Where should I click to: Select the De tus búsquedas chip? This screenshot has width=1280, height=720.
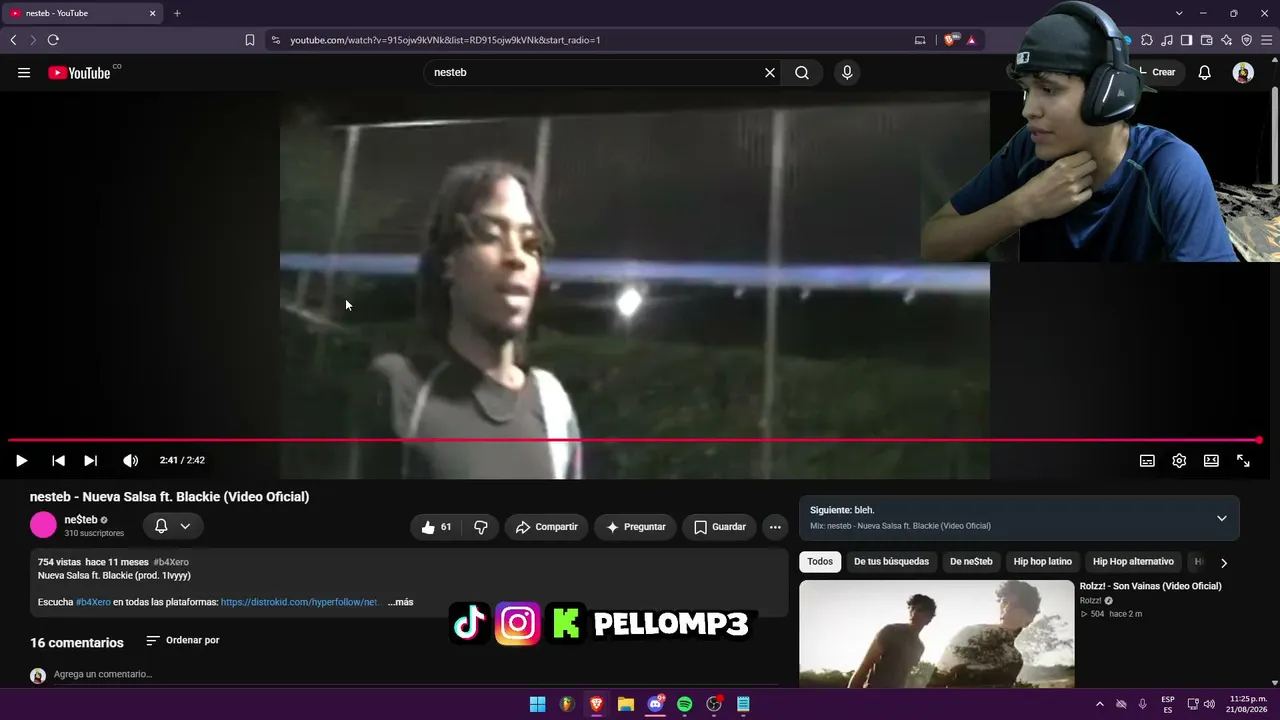[x=891, y=562]
